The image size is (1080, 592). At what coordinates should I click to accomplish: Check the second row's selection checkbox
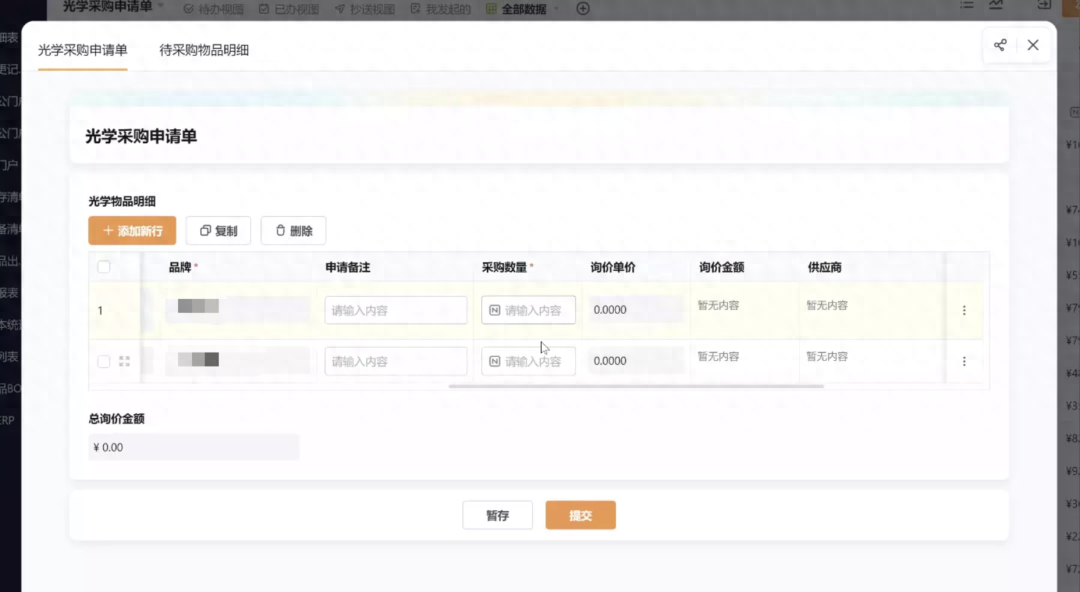[x=104, y=361]
